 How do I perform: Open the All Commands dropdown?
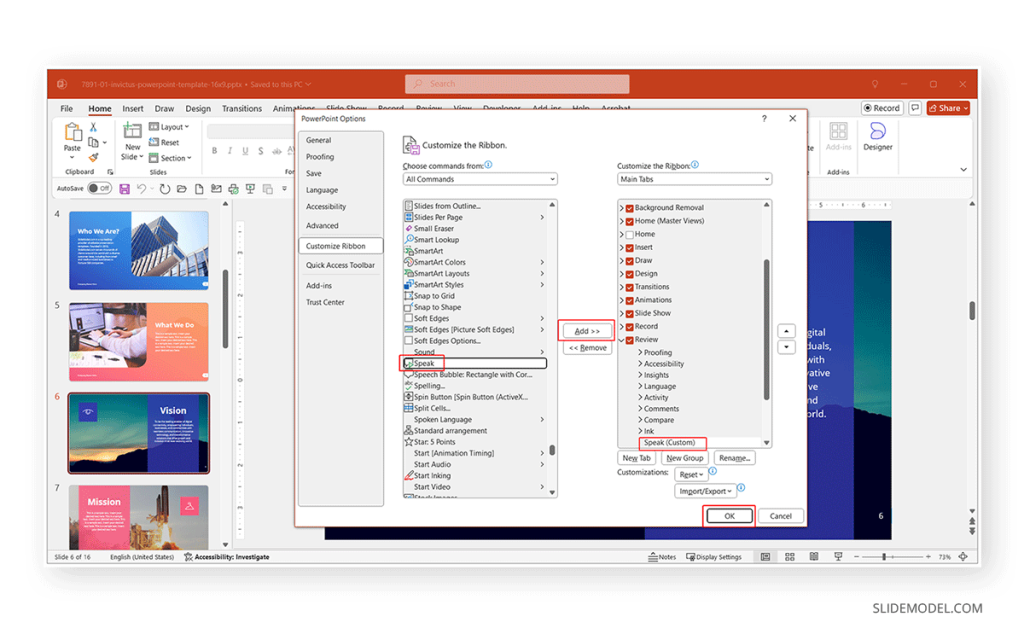(x=479, y=178)
